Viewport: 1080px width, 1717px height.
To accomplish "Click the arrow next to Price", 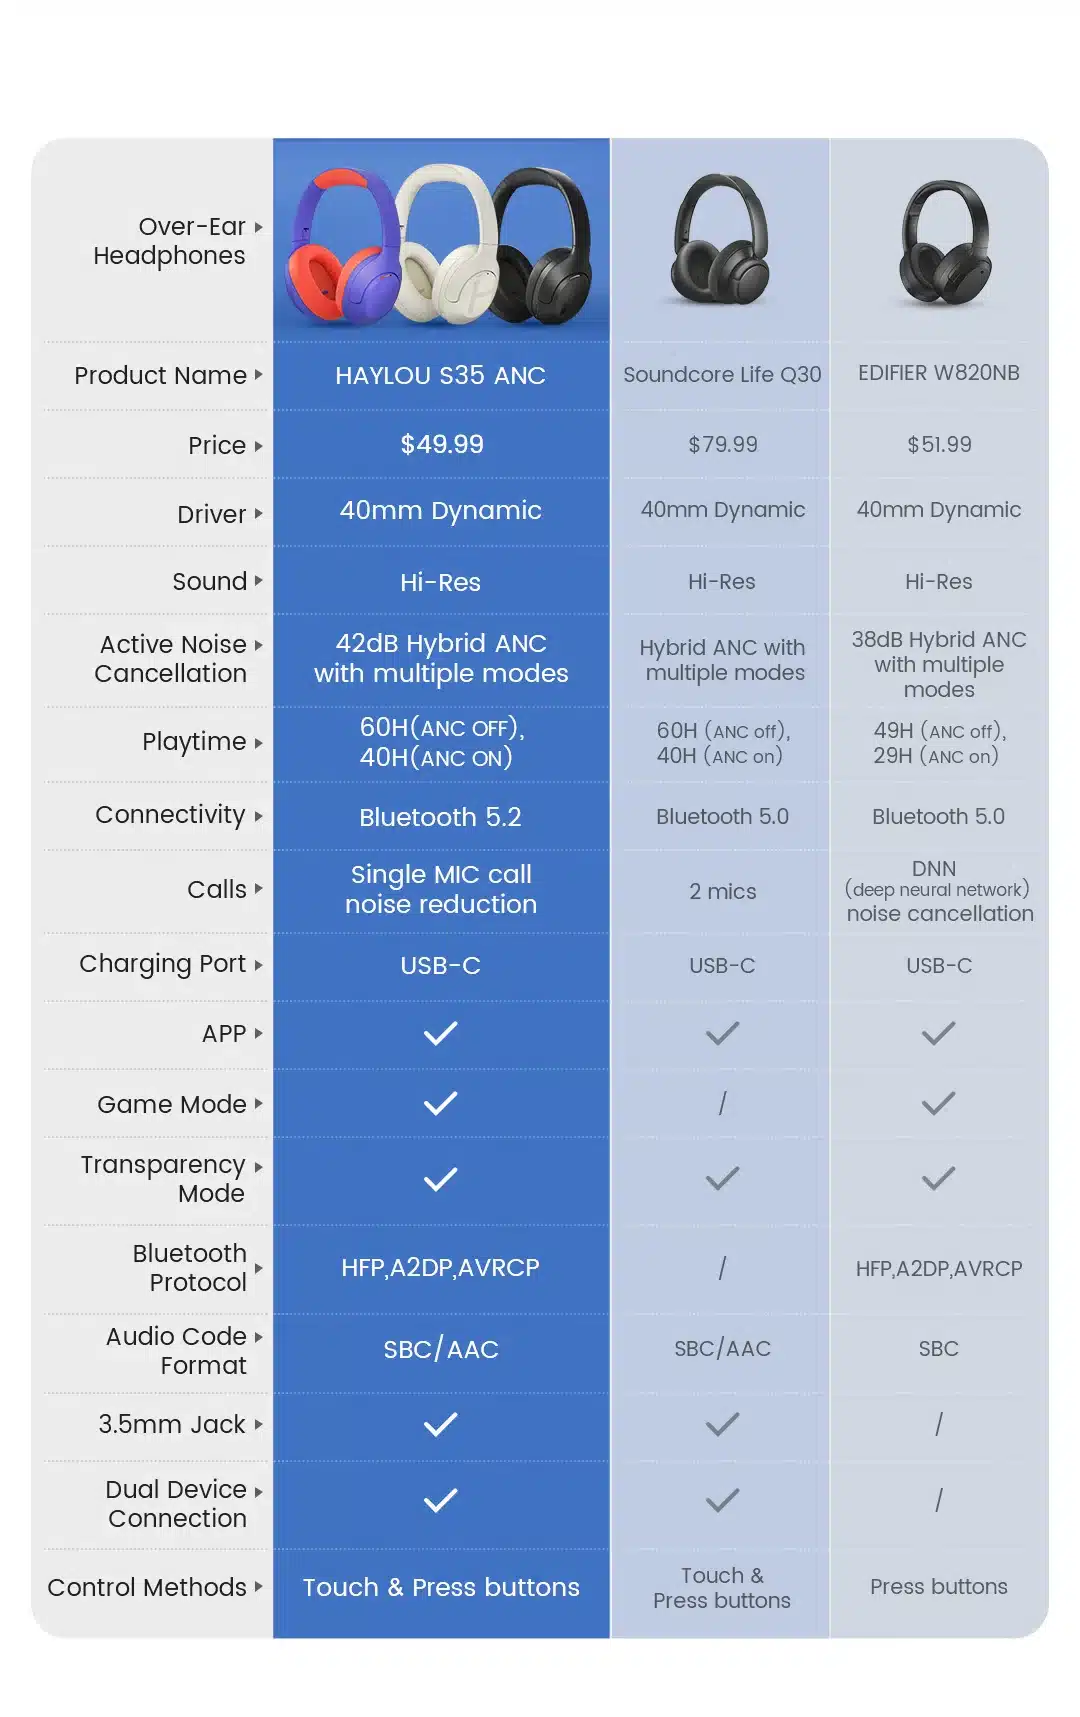I will point(258,446).
